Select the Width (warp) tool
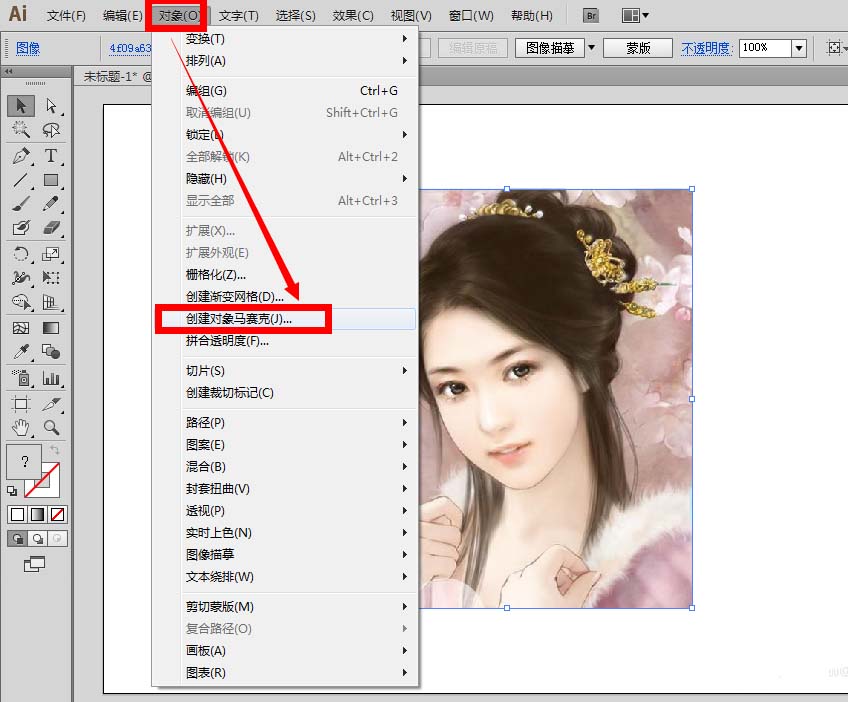Viewport: 848px width, 702px height. (x=21, y=277)
